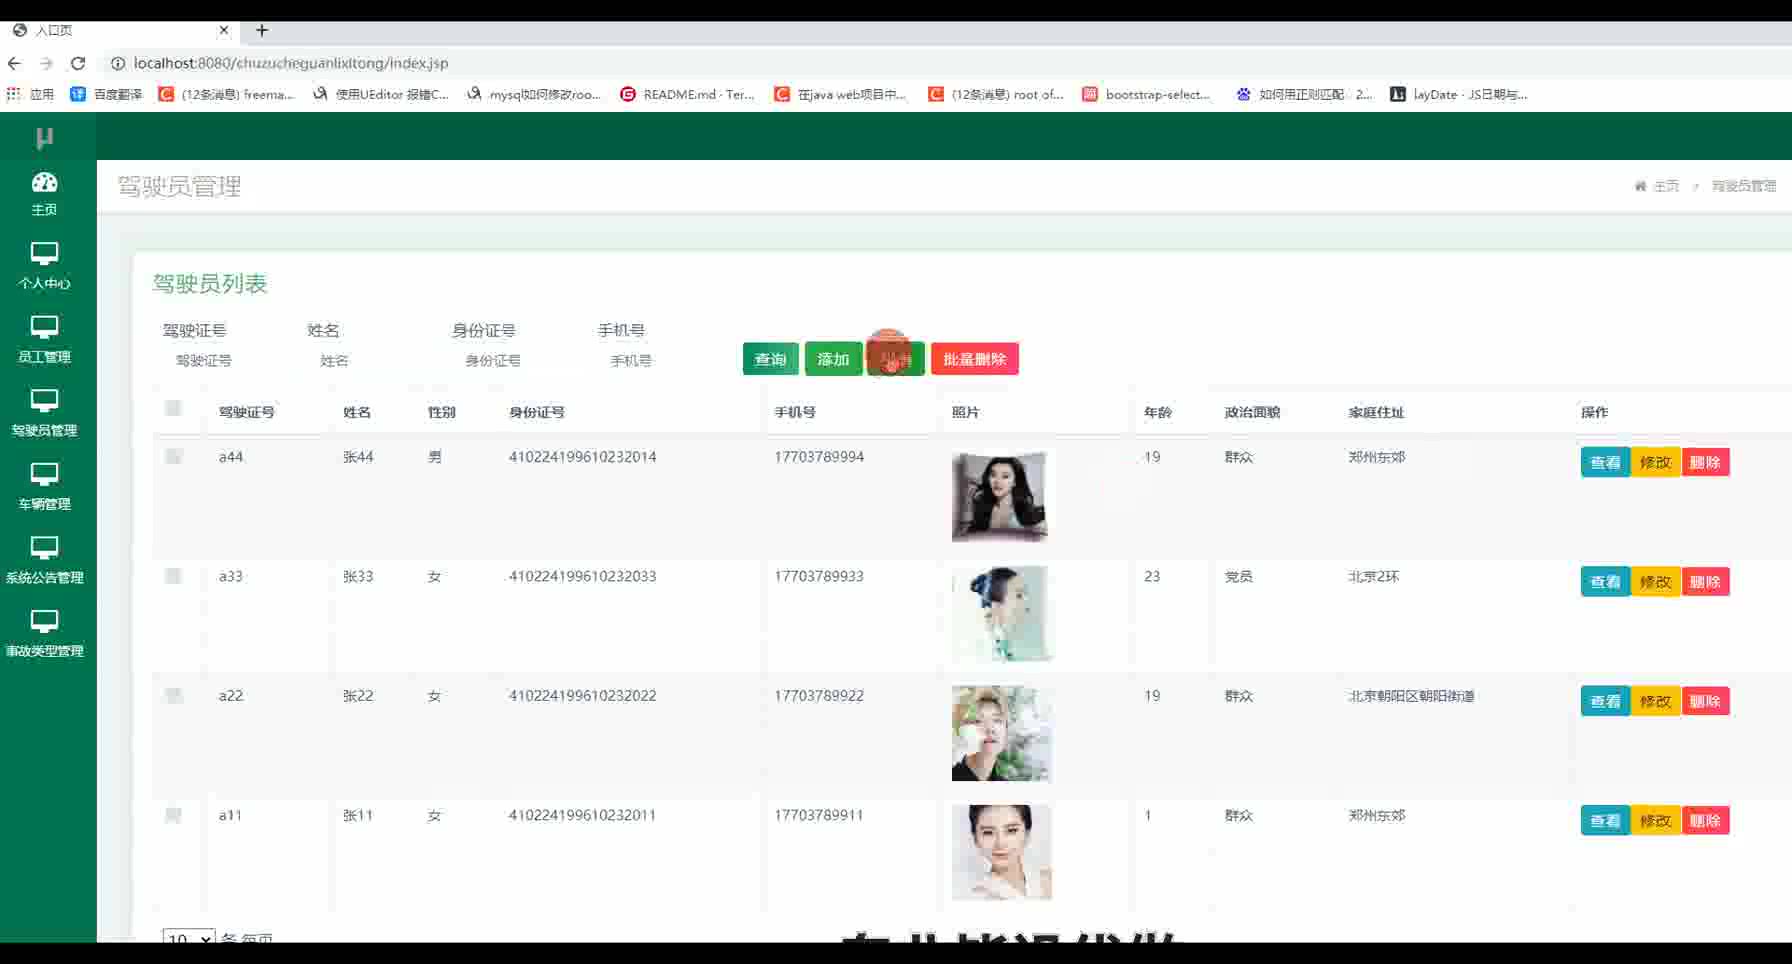The height and width of the screenshot is (964, 1792).
Task: Click 删除 for driver 张44
Action: click(x=1705, y=462)
